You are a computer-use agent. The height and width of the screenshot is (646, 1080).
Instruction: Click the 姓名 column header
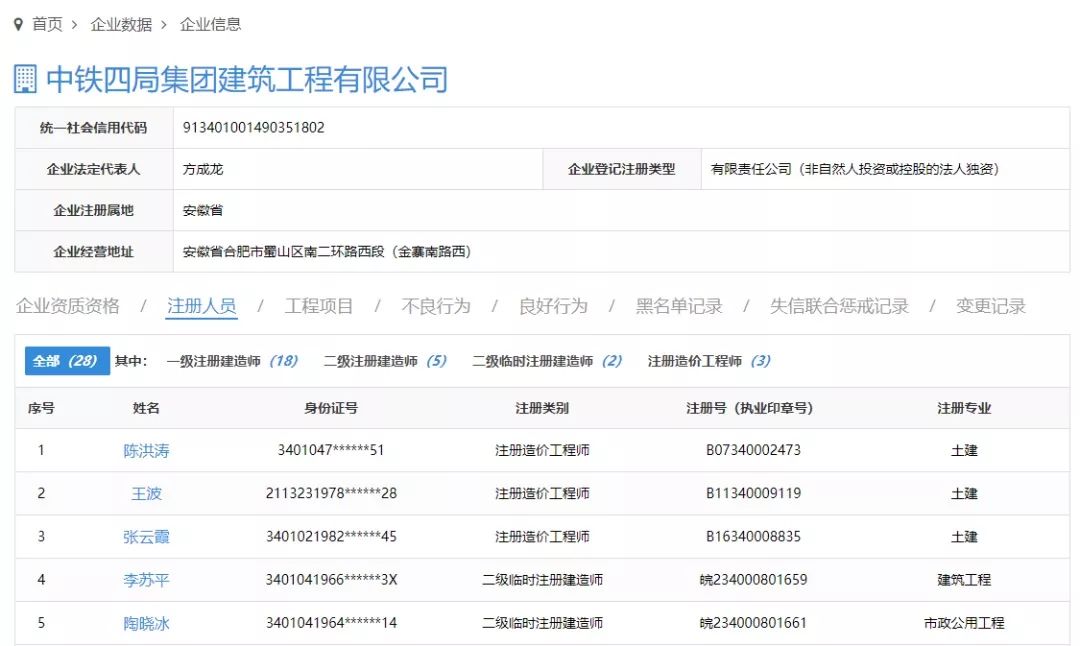tap(146, 408)
